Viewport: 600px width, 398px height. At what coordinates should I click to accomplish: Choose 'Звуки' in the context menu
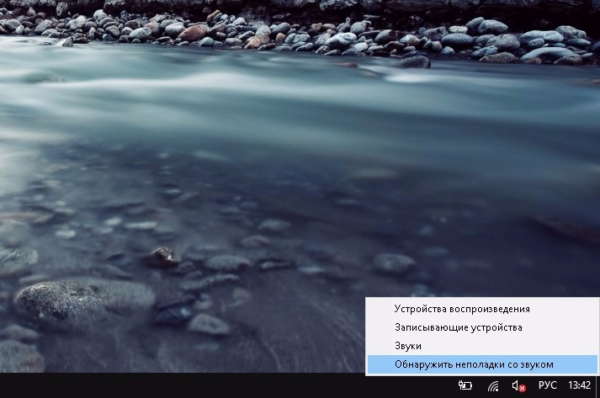pos(482,346)
